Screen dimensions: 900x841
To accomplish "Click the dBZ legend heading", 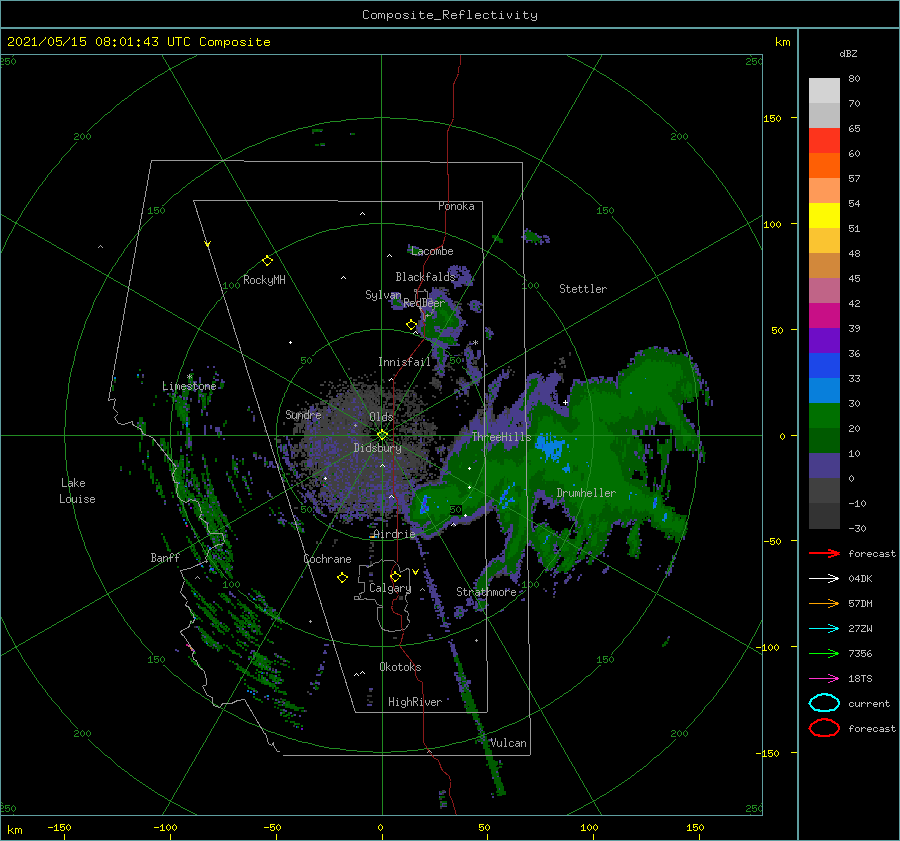I will tap(848, 53).
